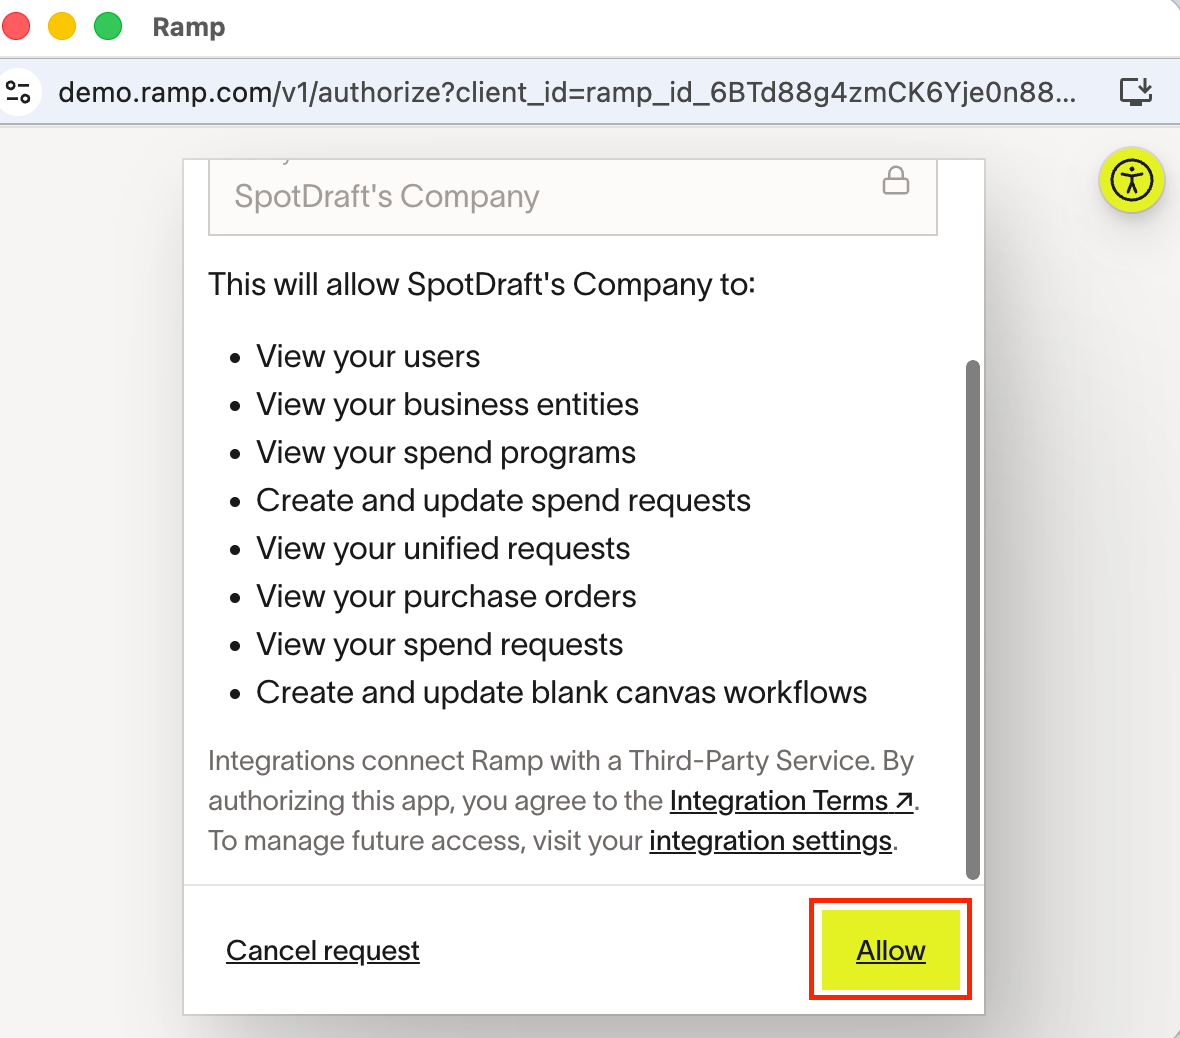Click the padlock icon in the company field
Screen dimensions: 1180x1038
(896, 181)
